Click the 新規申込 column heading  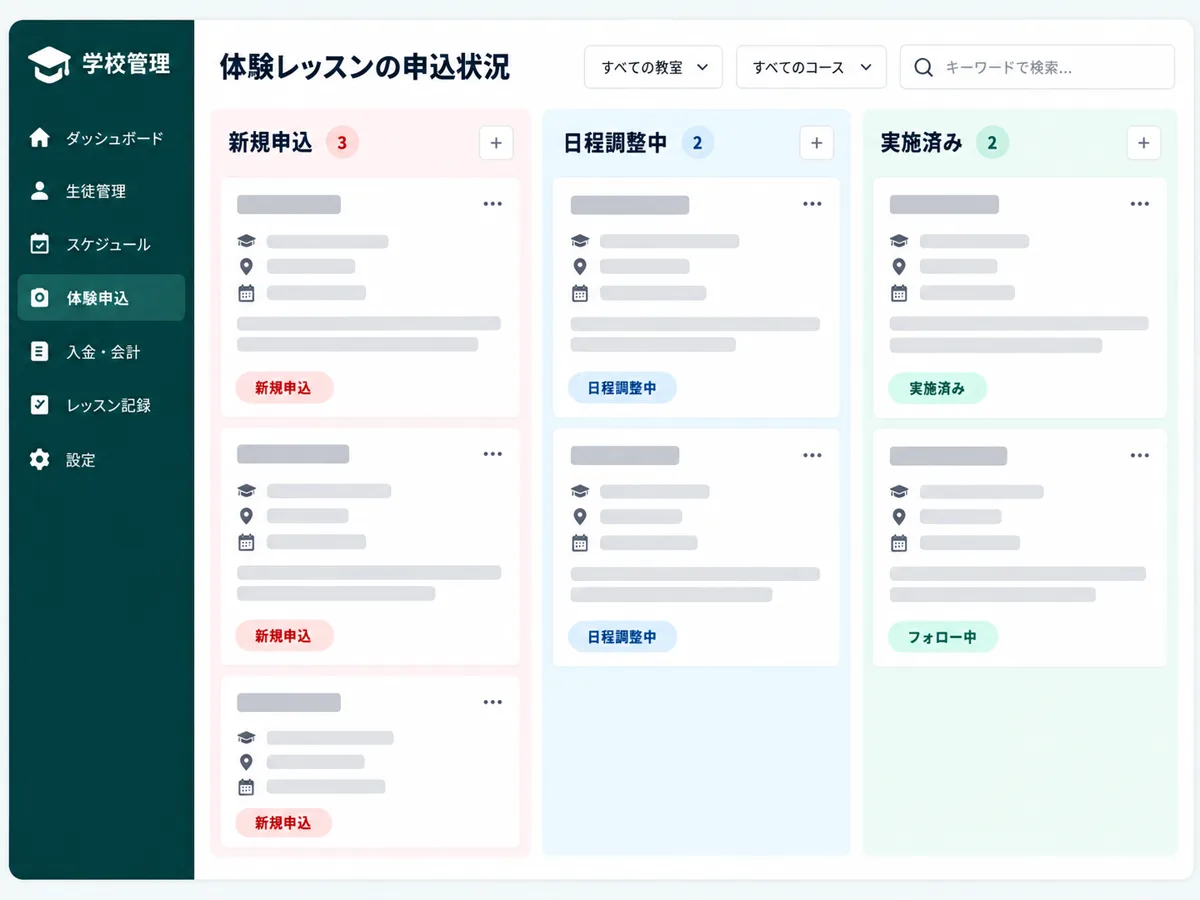pyautogui.click(x=270, y=143)
